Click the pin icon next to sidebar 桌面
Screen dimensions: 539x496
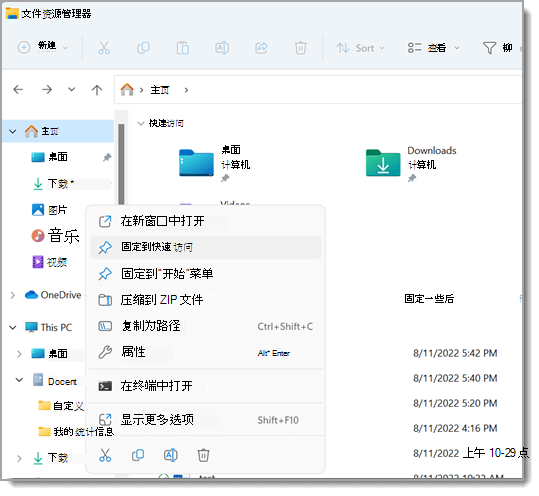coord(107,157)
